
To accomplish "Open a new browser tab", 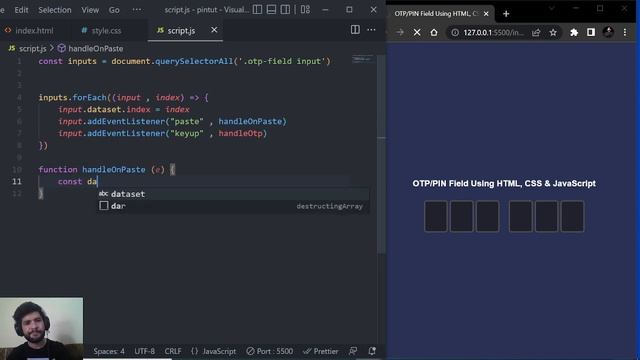I will tap(506, 14).
